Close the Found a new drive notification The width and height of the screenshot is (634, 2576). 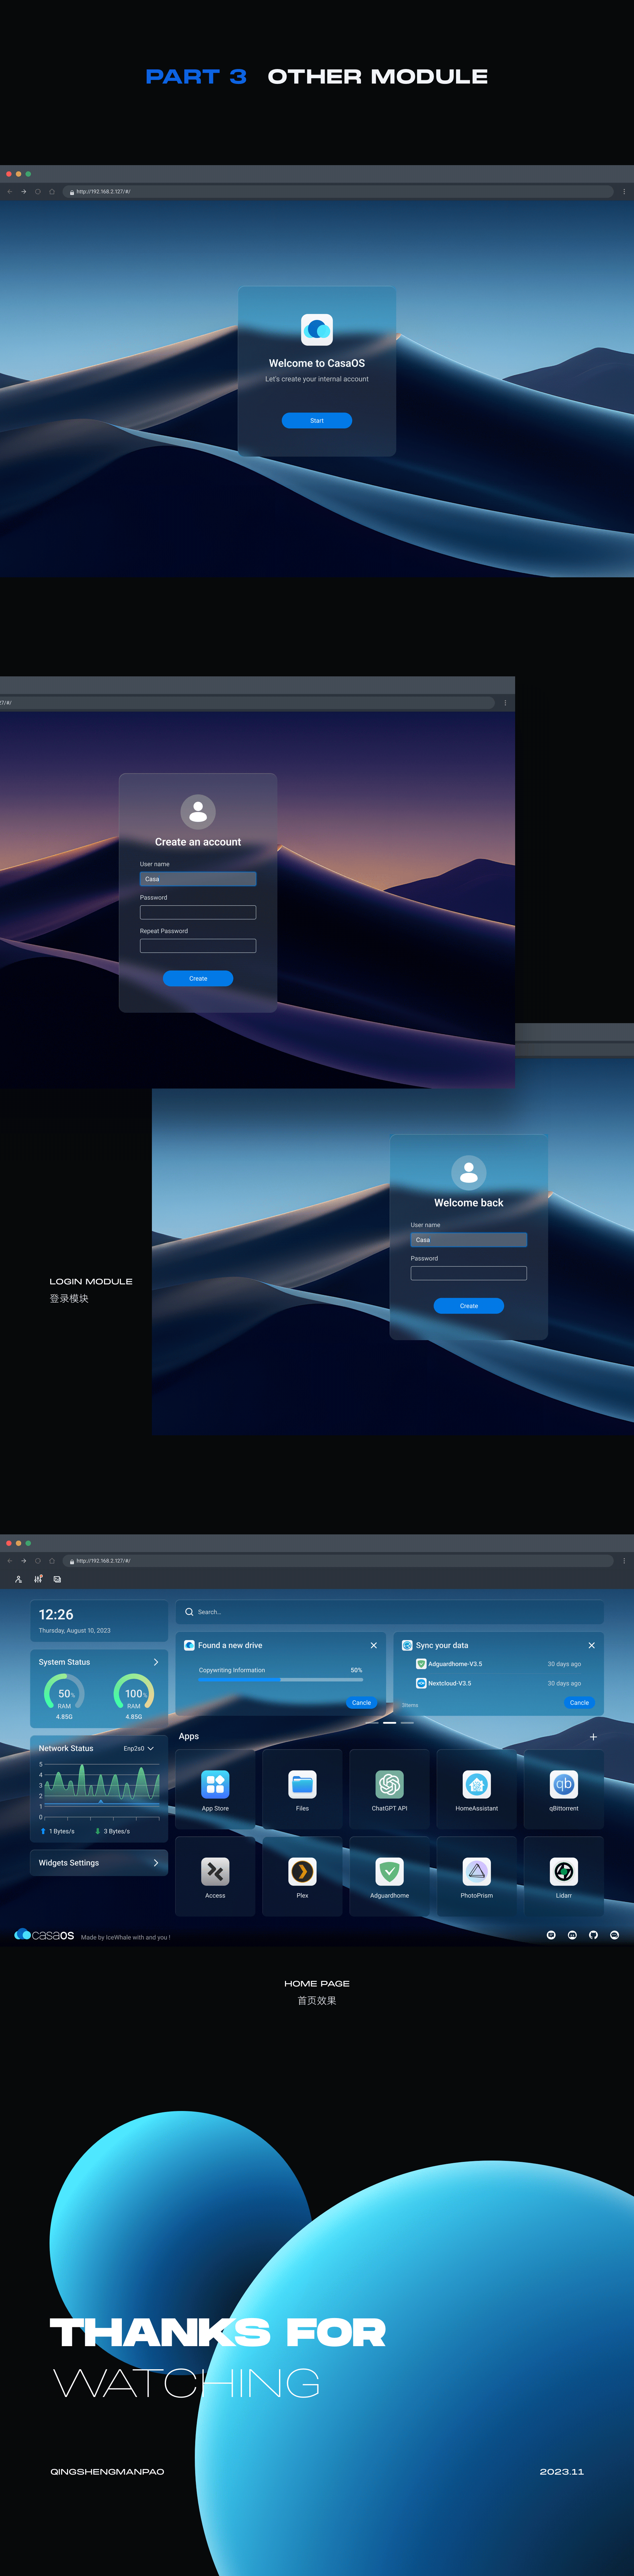[x=374, y=1645]
